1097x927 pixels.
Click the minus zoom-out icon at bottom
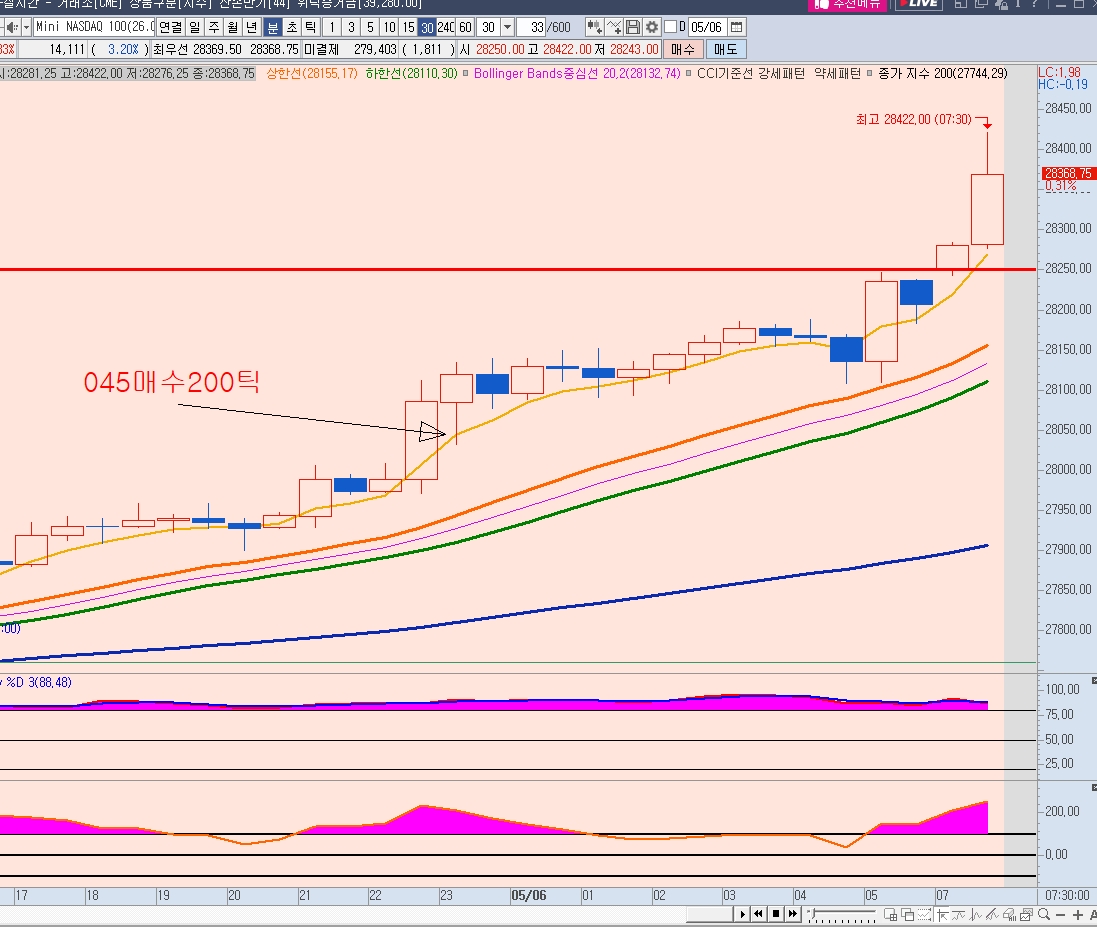pyautogui.click(x=1061, y=914)
